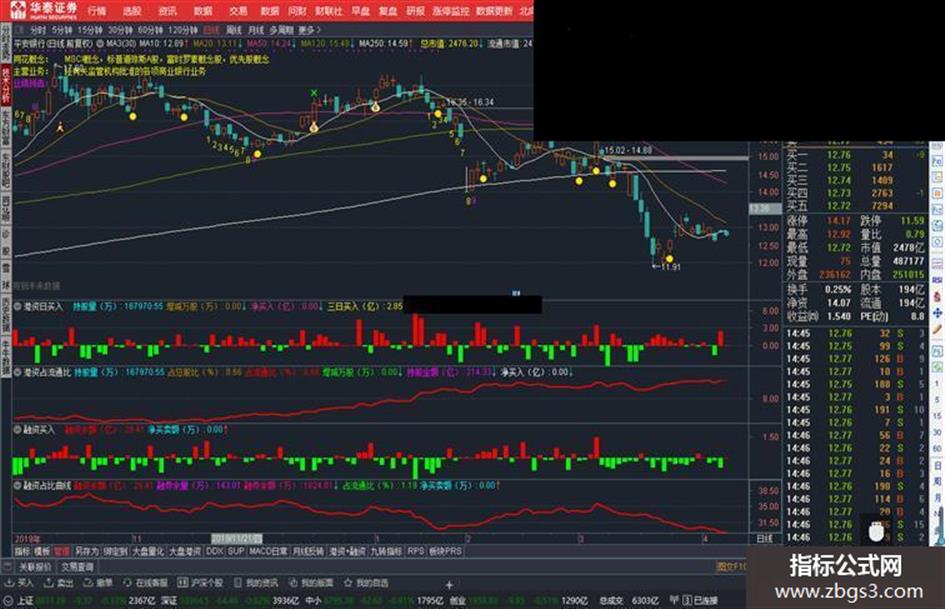This screenshot has width=945, height=609.
Task: Toggle the 融资占比曲线 indicator circle icon
Action: 18,485
